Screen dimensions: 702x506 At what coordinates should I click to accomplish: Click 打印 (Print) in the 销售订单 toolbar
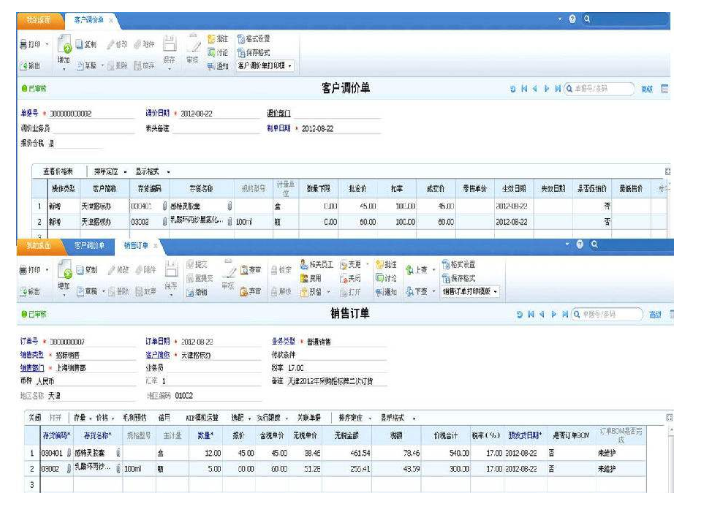pos(30,270)
